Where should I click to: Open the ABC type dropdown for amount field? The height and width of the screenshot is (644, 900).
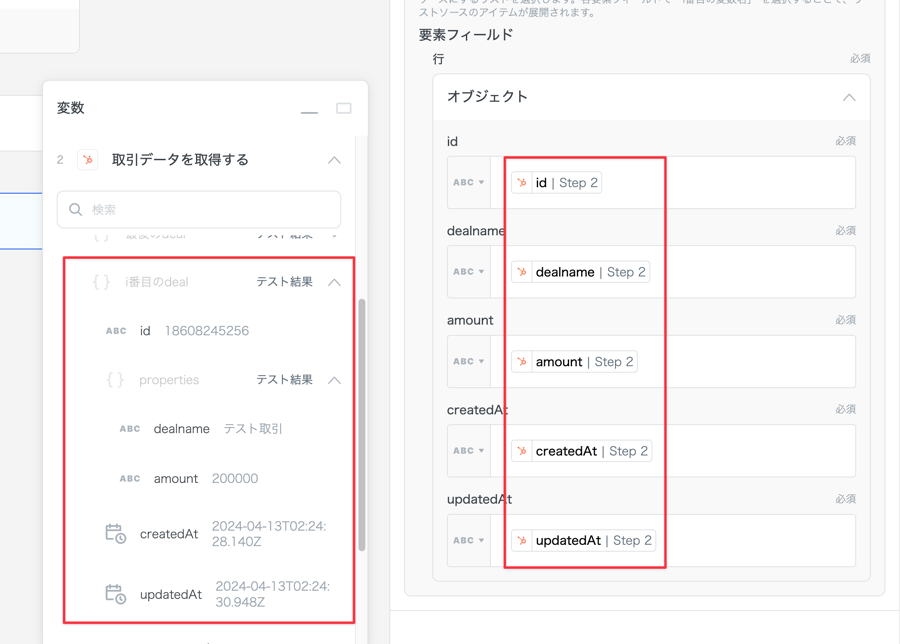(x=468, y=362)
